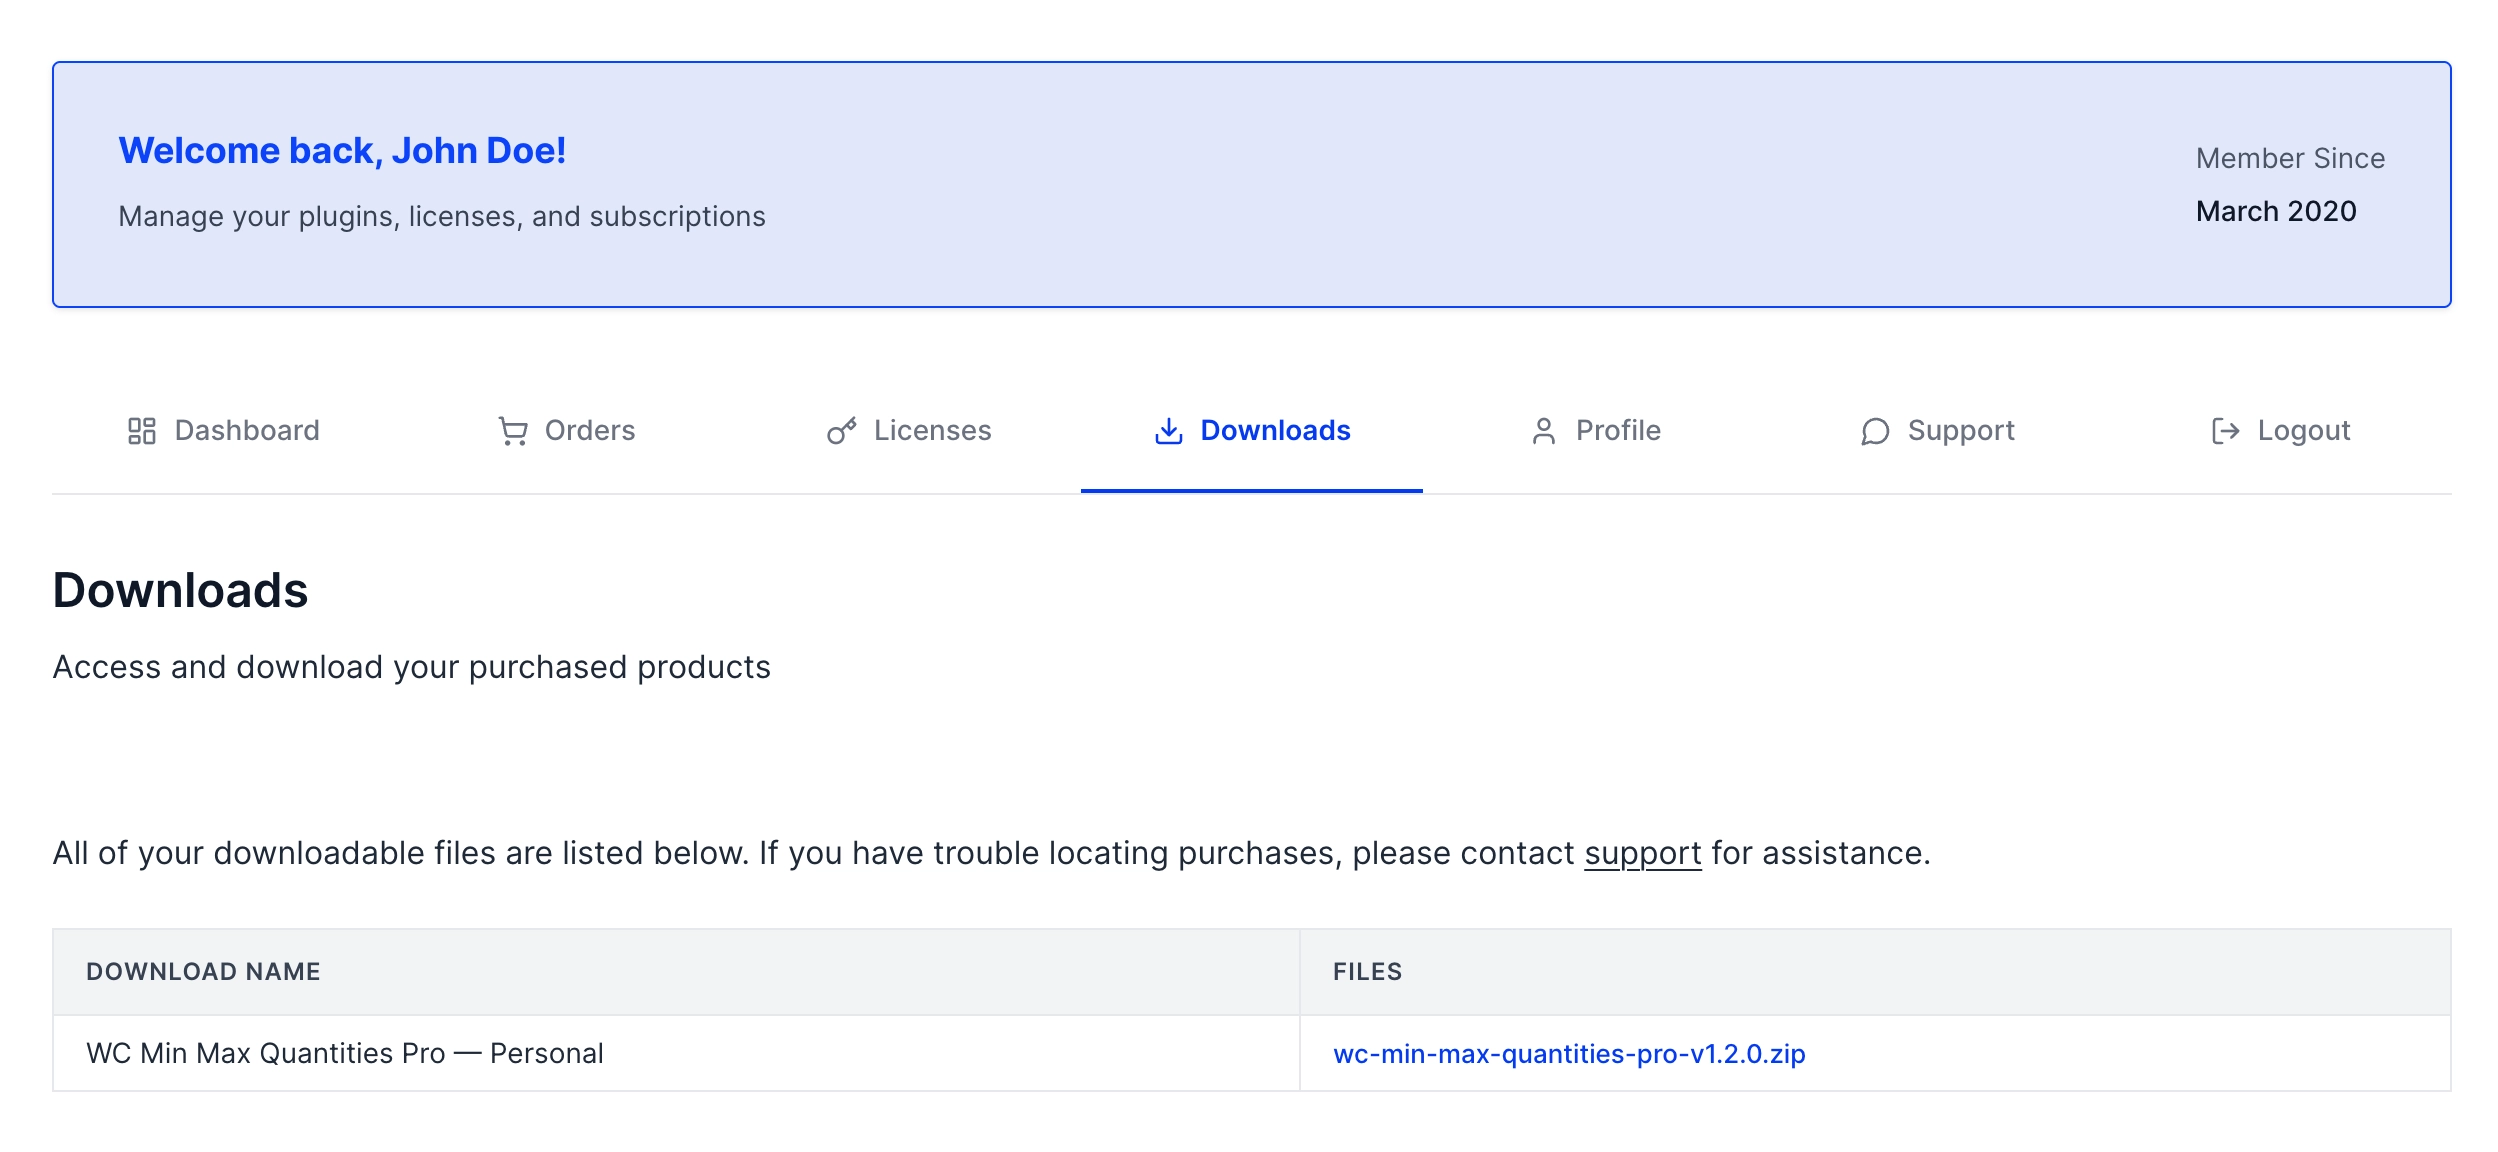Click the Dashboard grid icon
This screenshot has width=2498, height=1152.
click(141, 430)
